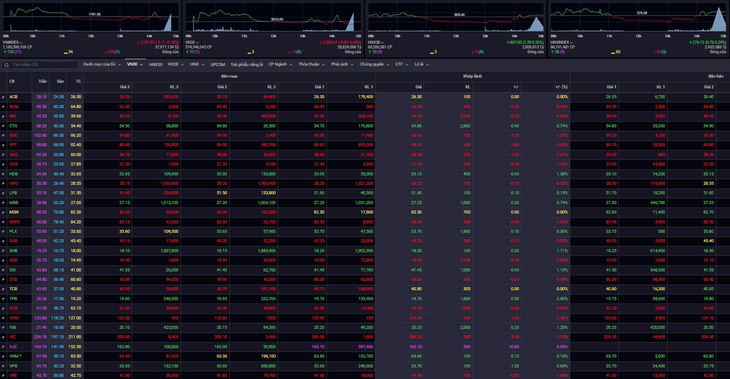Click the pin icon beside FPT

click(x=3, y=145)
